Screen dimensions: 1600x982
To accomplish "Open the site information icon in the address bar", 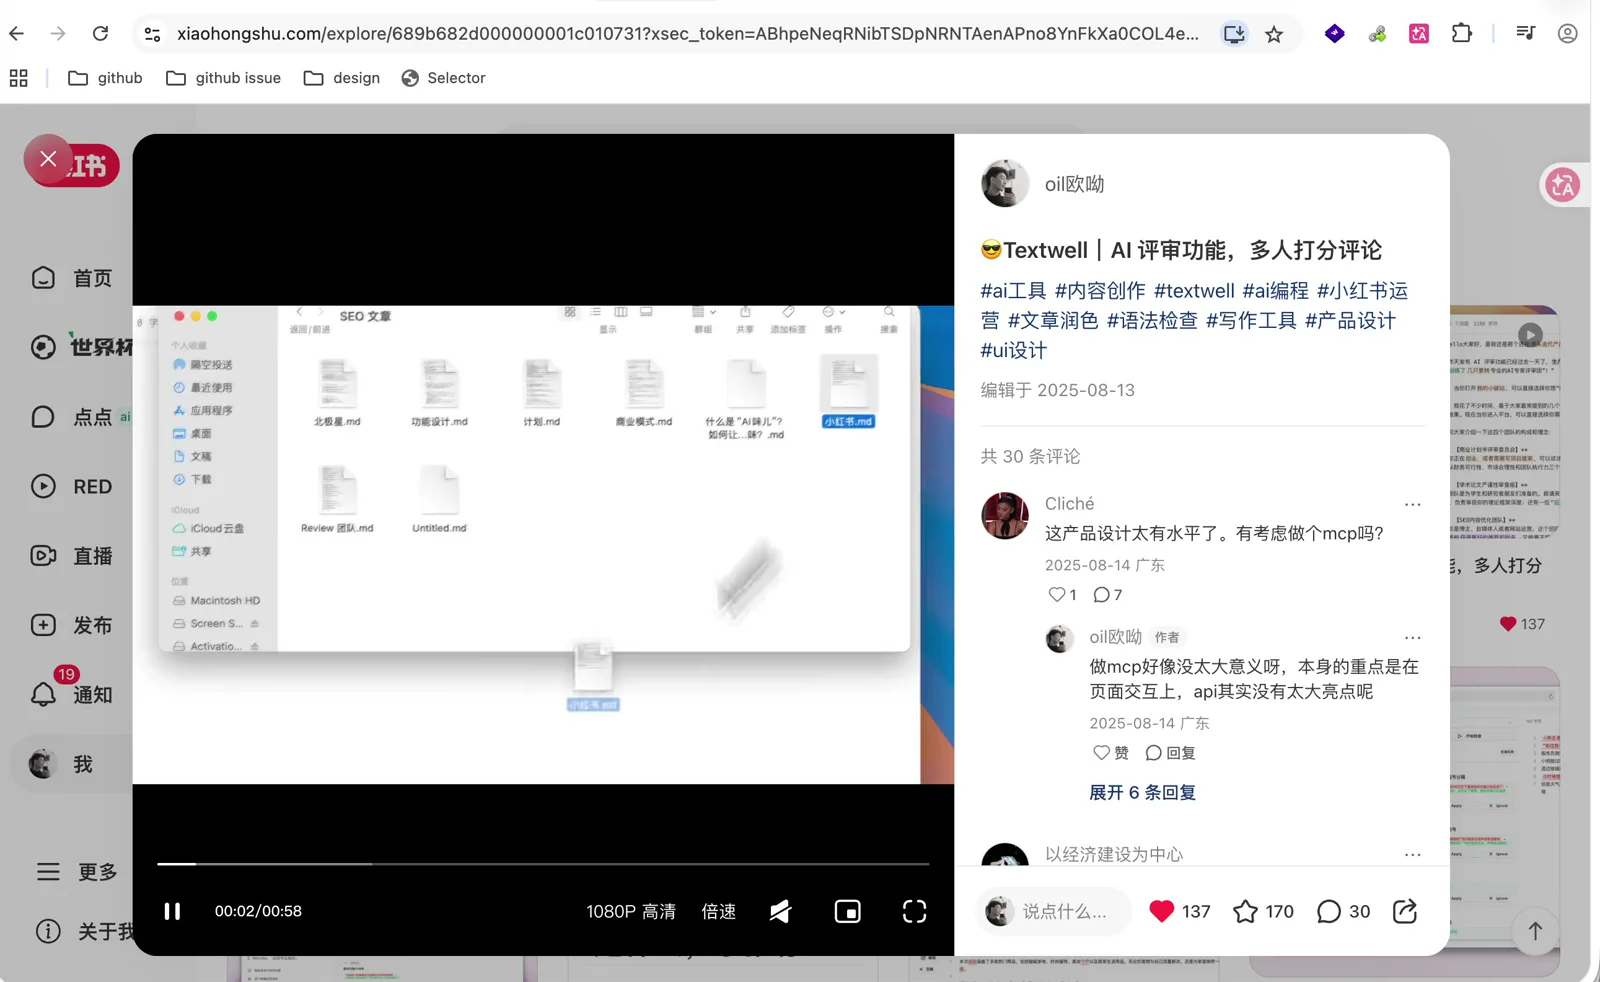I will (x=152, y=34).
